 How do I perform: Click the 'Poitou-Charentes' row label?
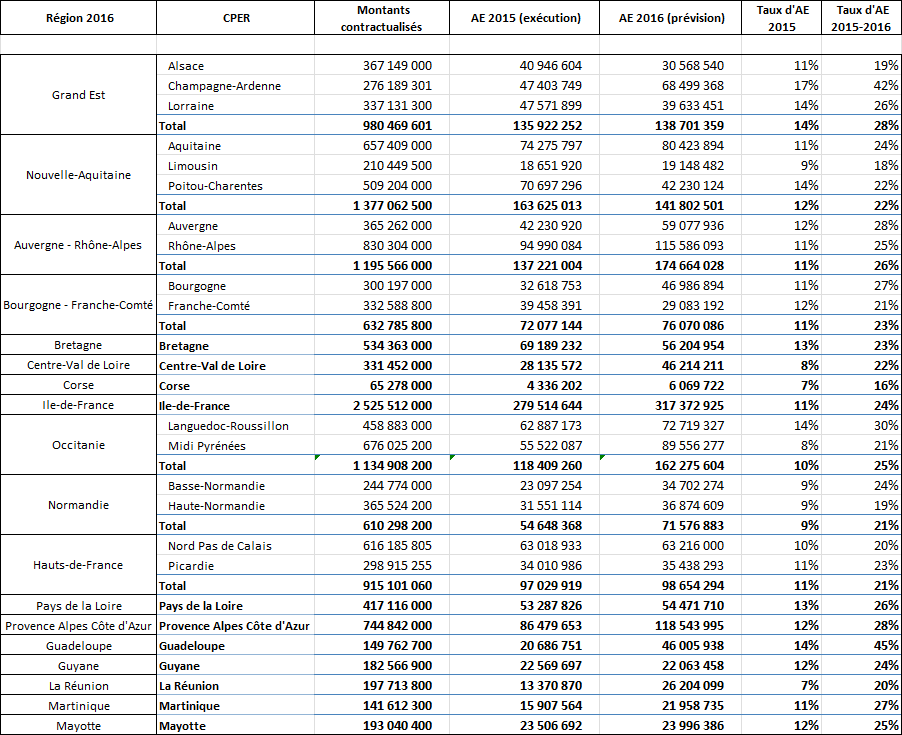(x=215, y=186)
